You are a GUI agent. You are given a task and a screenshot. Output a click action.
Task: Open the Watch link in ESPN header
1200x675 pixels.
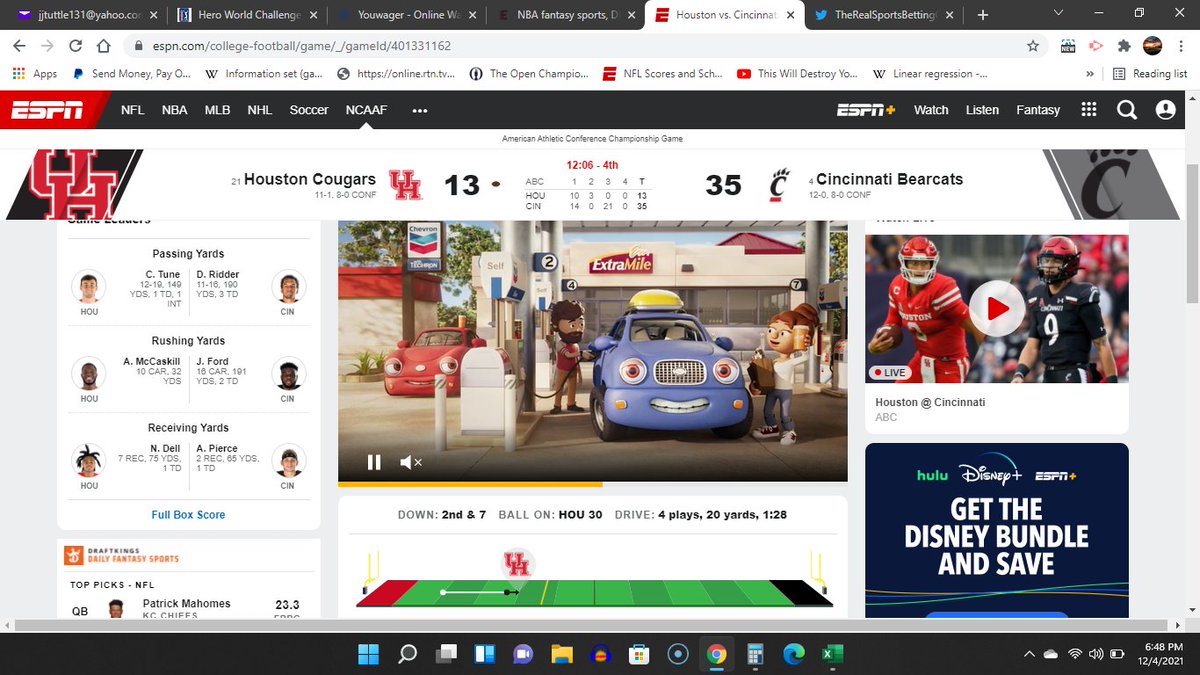pos(931,110)
